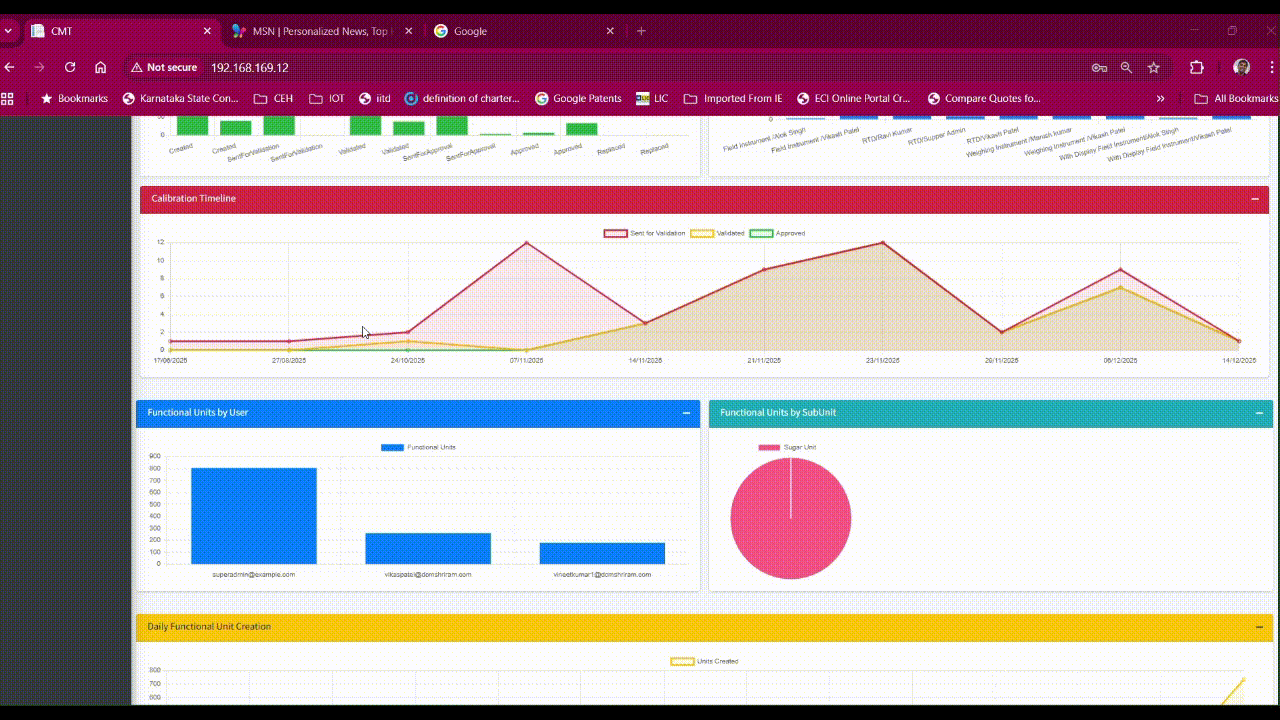Click the Daily Functional Unit Creation title
This screenshot has height=720, width=1280.
click(x=209, y=626)
